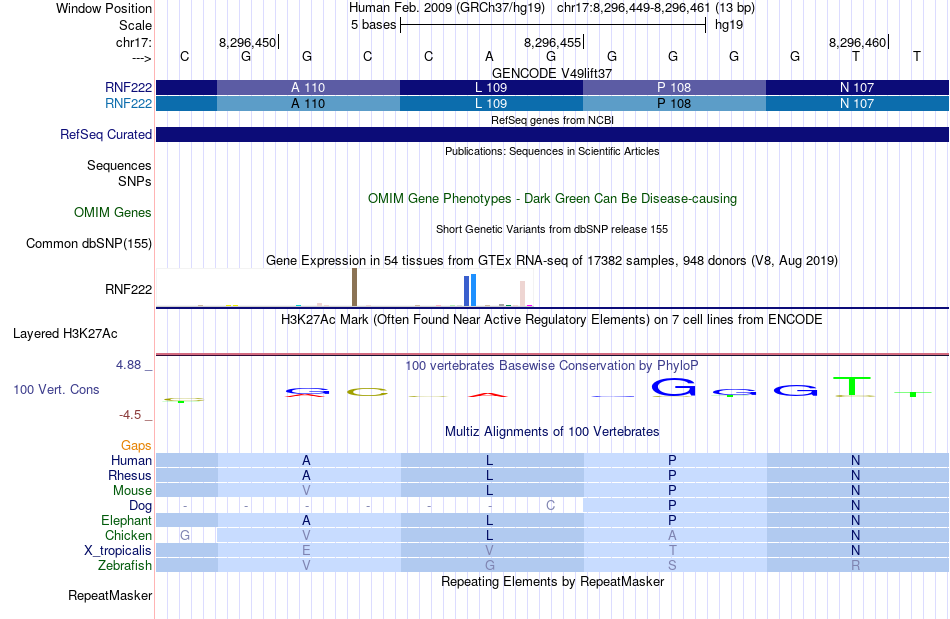Select the Chicken species row label
The height and width of the screenshot is (619, 950).
point(128,535)
